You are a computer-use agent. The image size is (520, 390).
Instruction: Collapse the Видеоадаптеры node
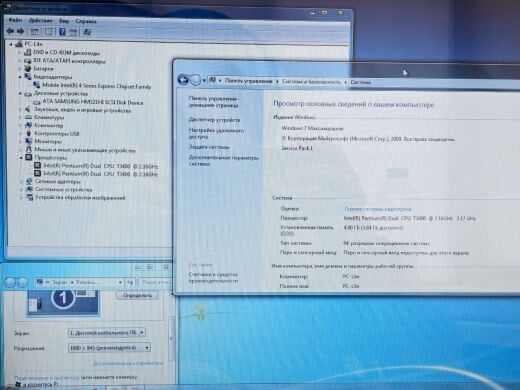point(20,77)
